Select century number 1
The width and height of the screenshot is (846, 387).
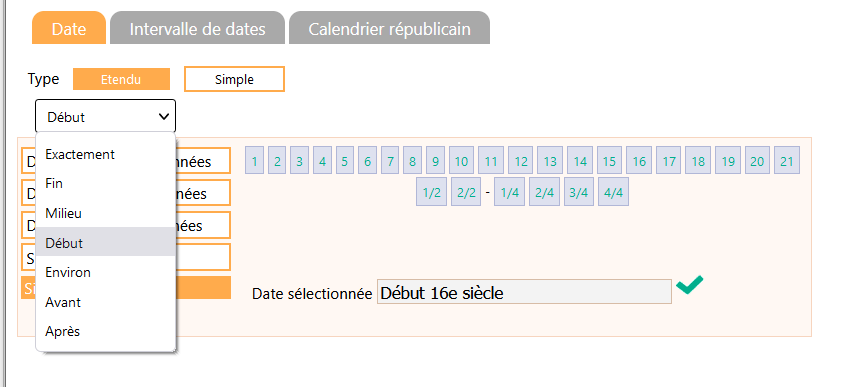255,161
